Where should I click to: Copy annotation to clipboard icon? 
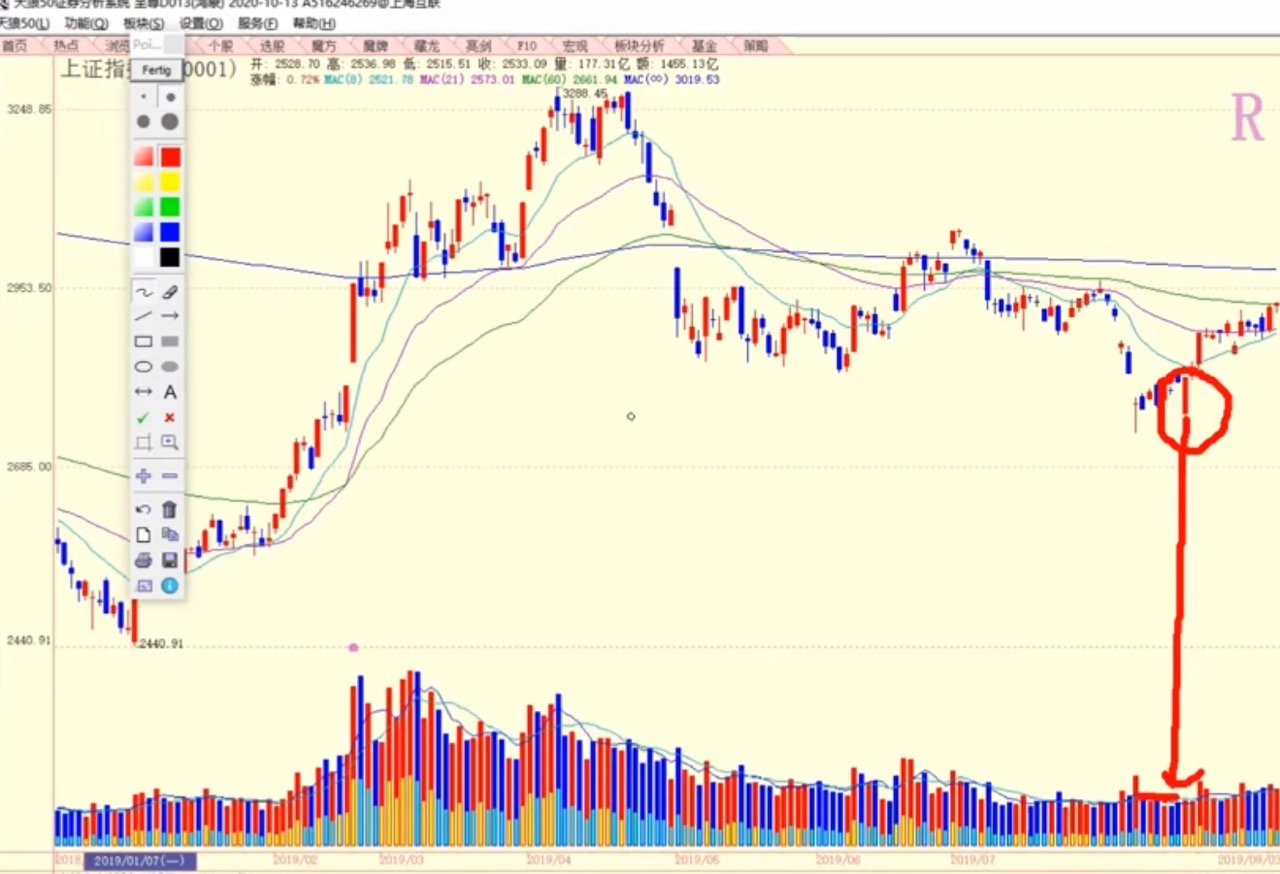[170, 535]
